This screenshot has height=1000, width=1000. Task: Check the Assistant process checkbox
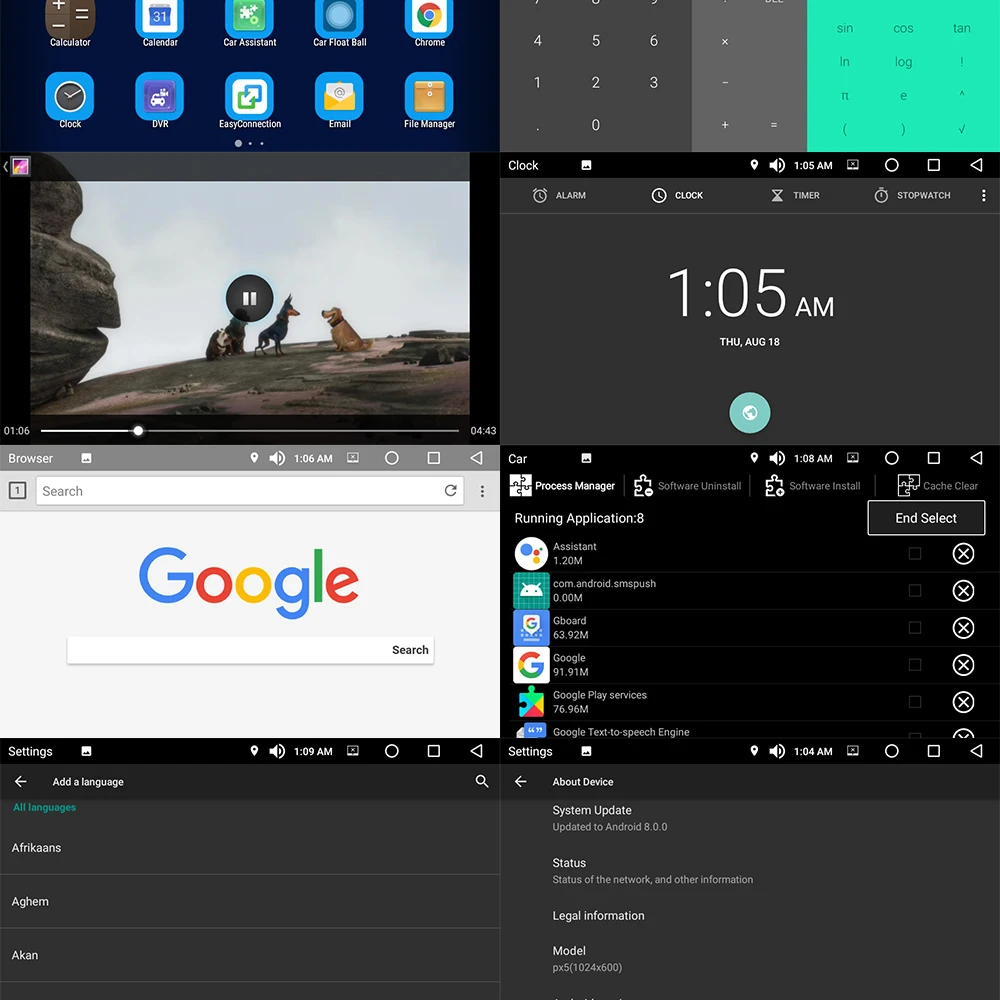915,554
